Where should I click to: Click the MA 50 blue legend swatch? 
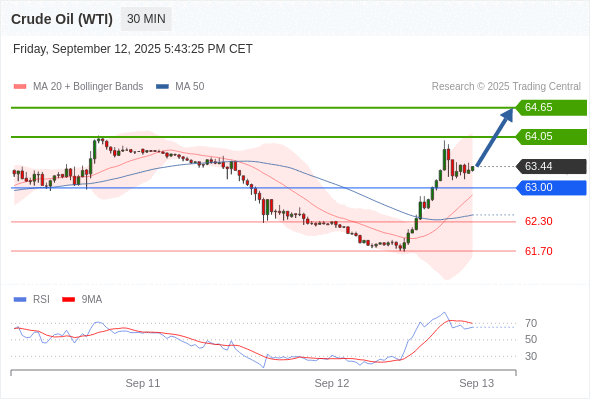[162, 87]
